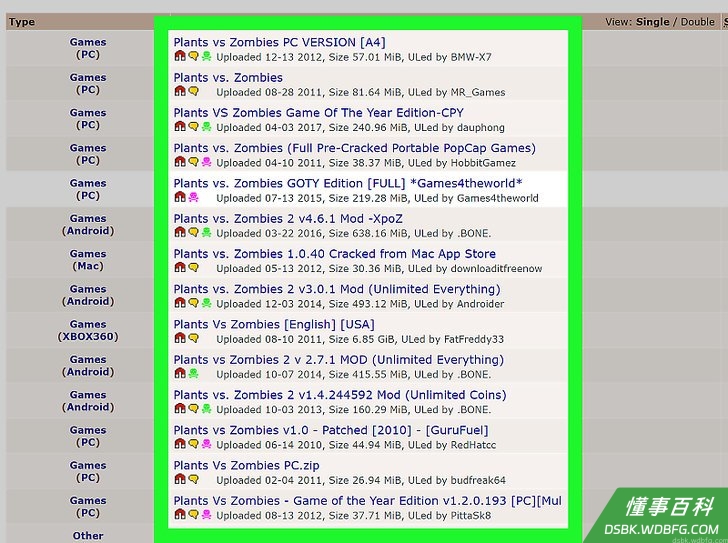
Task: Open Games category beside XBOX360 row
Action: click(88, 324)
